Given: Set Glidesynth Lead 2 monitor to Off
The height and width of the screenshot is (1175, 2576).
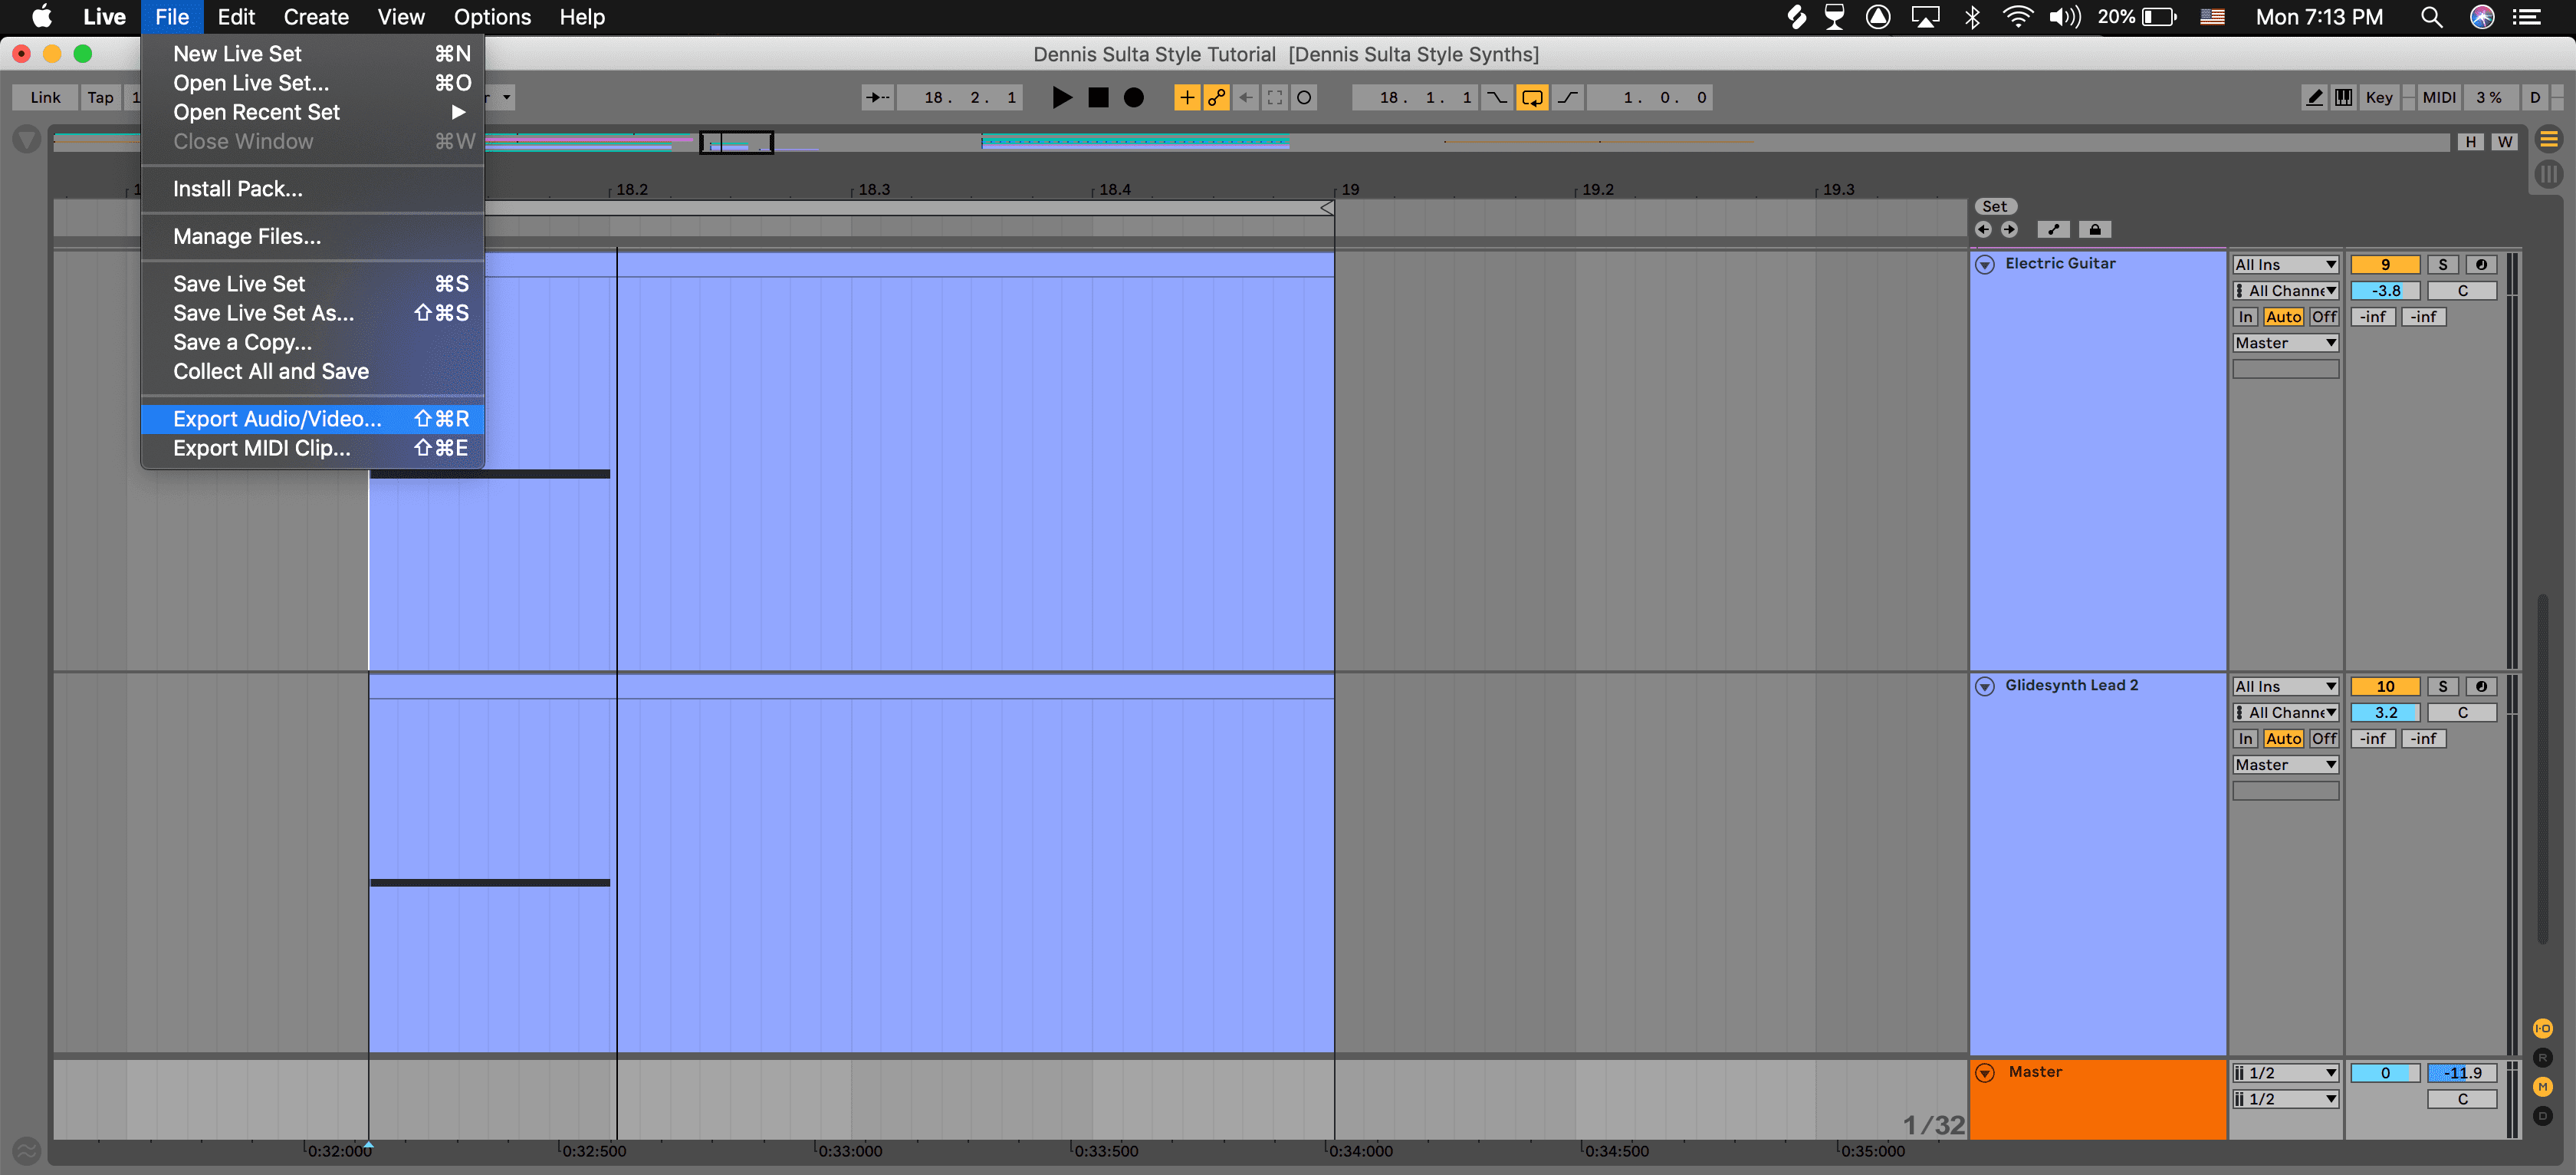Looking at the screenshot, I should [x=2324, y=738].
